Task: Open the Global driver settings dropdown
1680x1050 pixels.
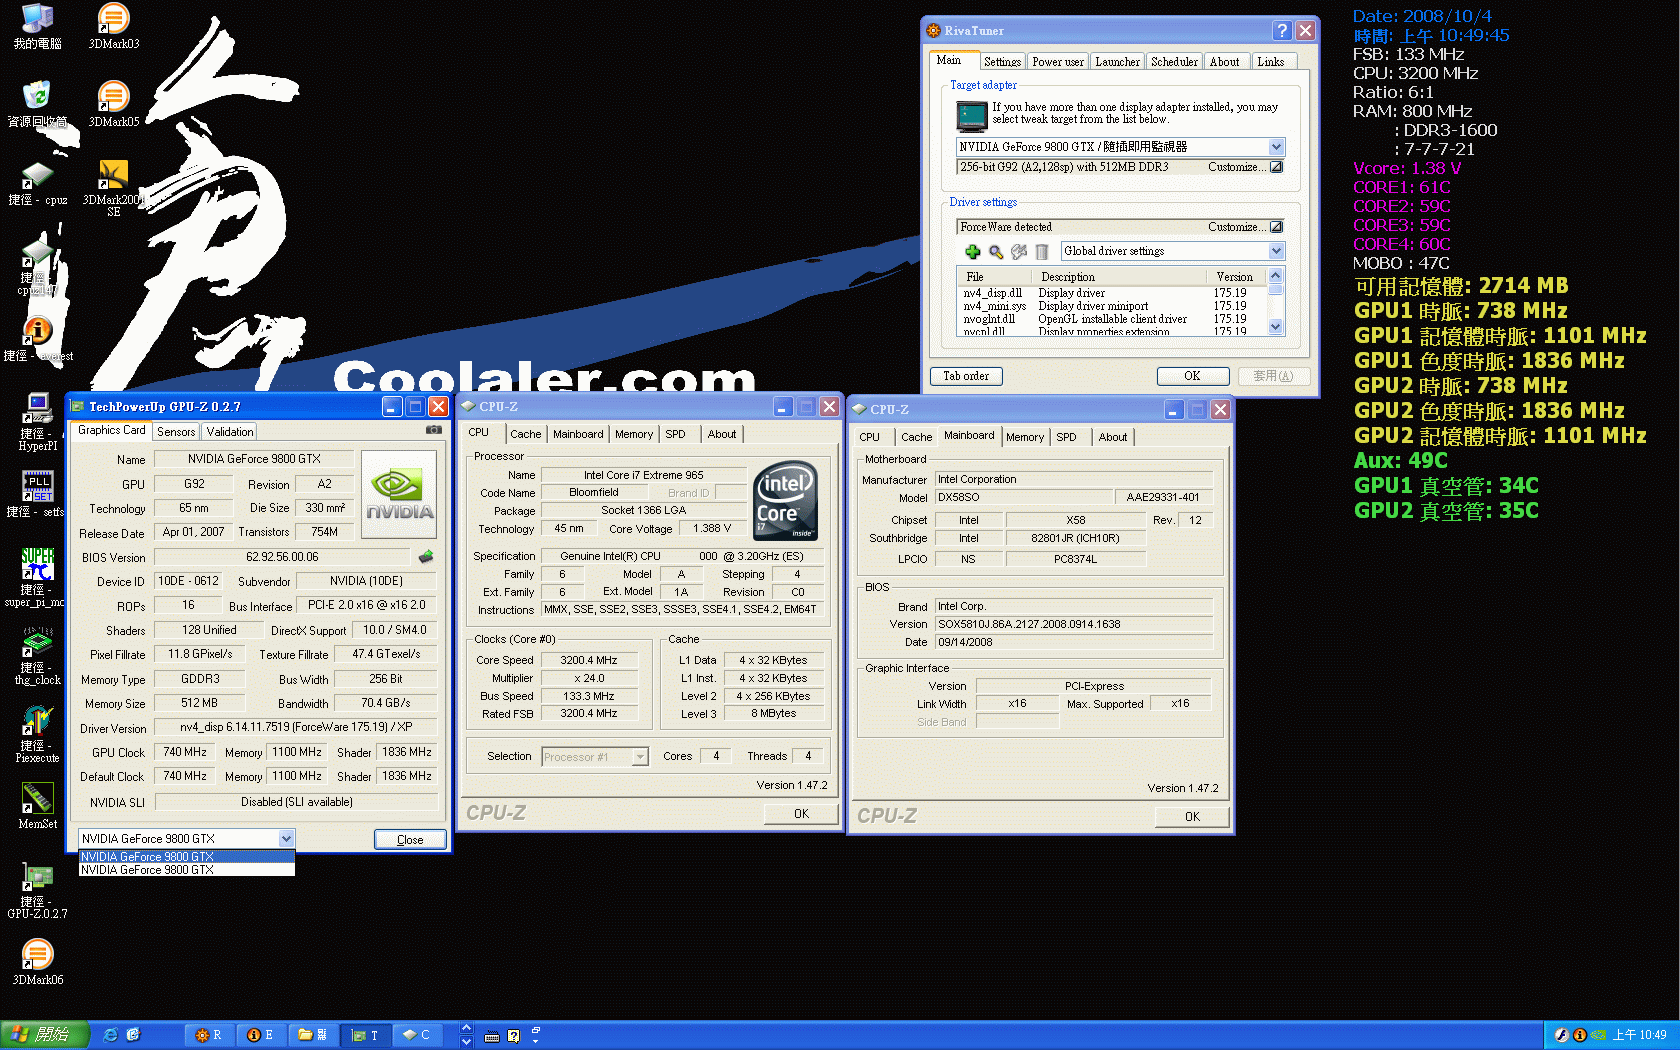Action: [x=1276, y=251]
